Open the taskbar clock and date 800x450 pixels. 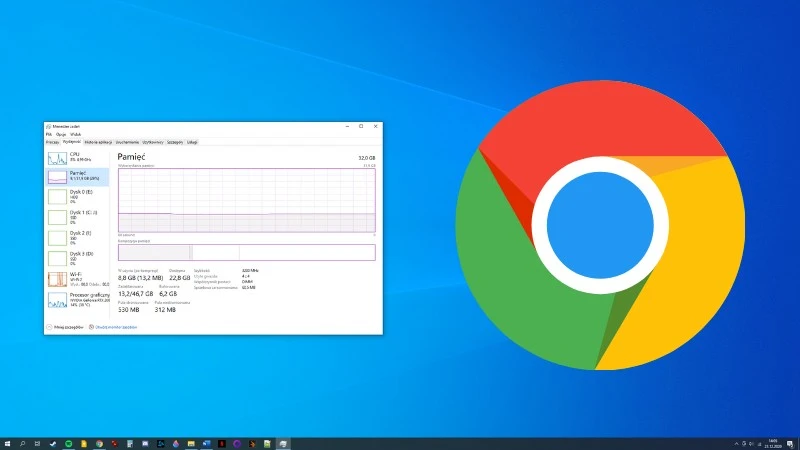coord(773,443)
